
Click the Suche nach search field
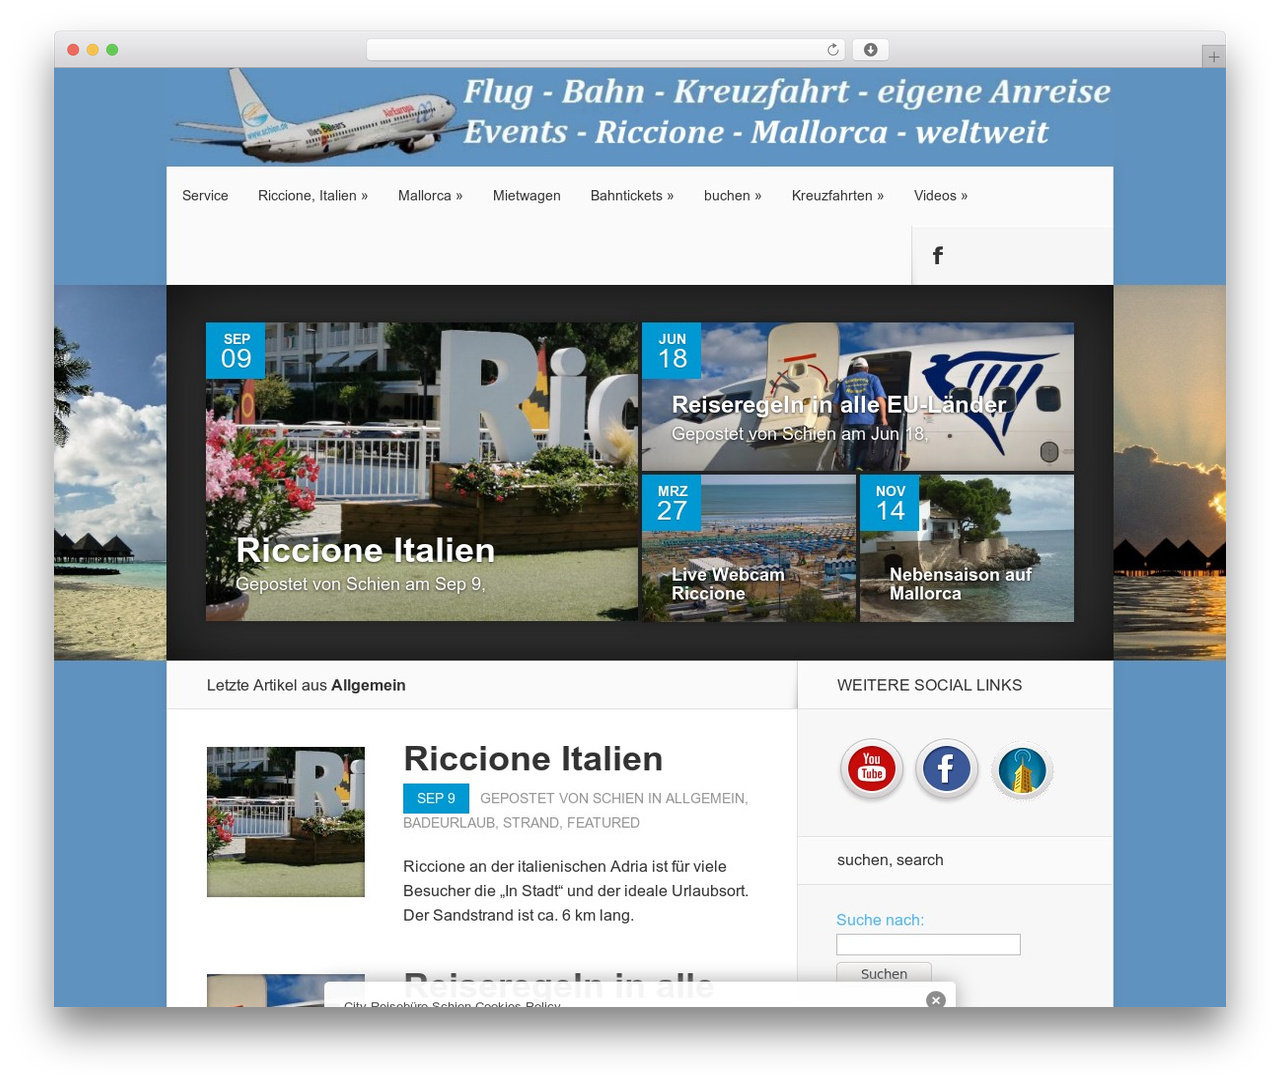928,944
